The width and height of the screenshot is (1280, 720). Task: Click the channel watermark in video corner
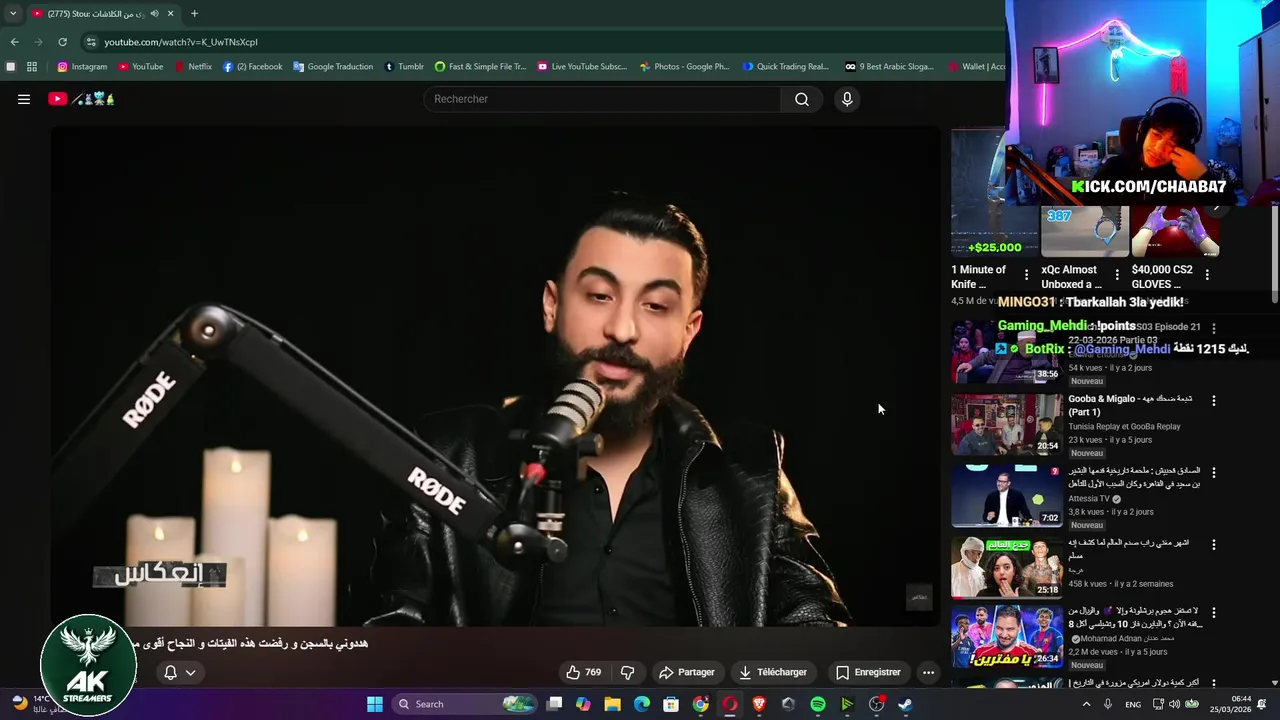point(918,597)
